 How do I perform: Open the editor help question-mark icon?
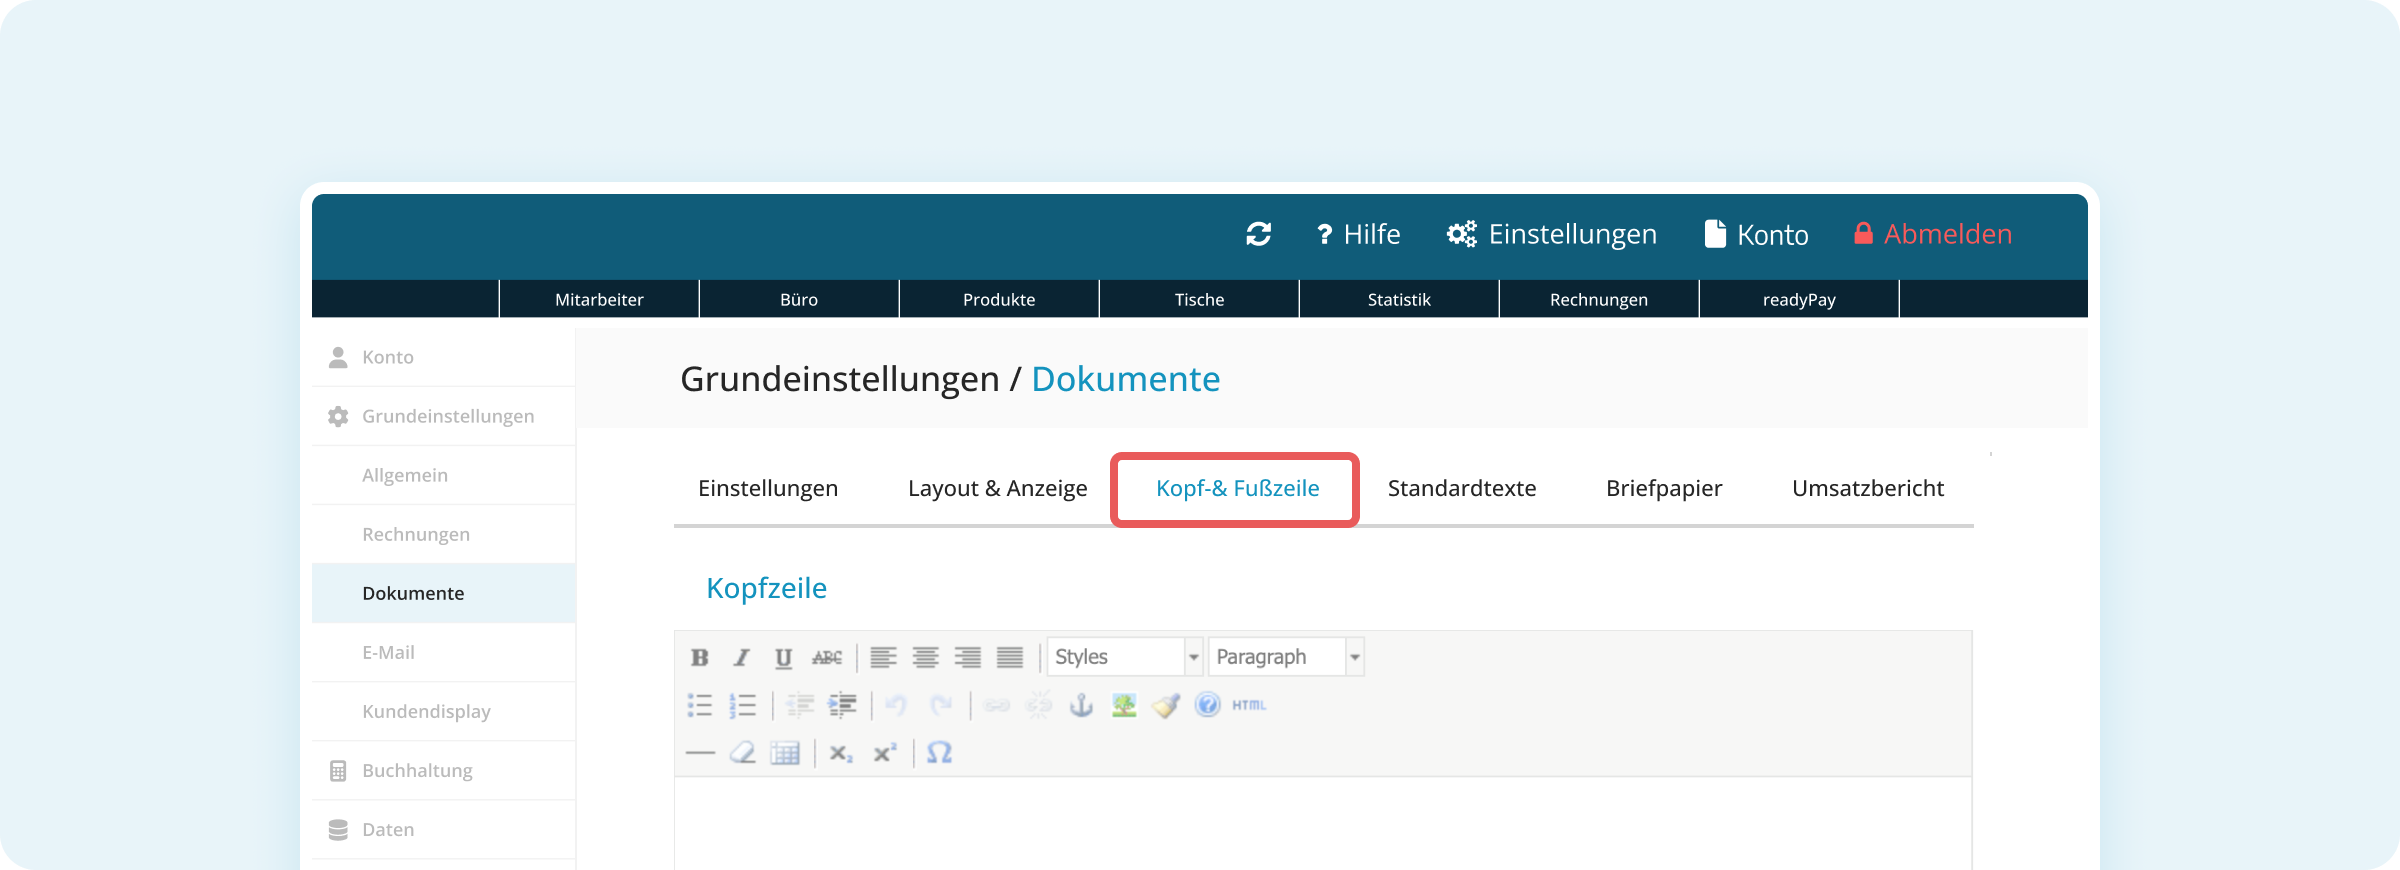(x=1208, y=705)
